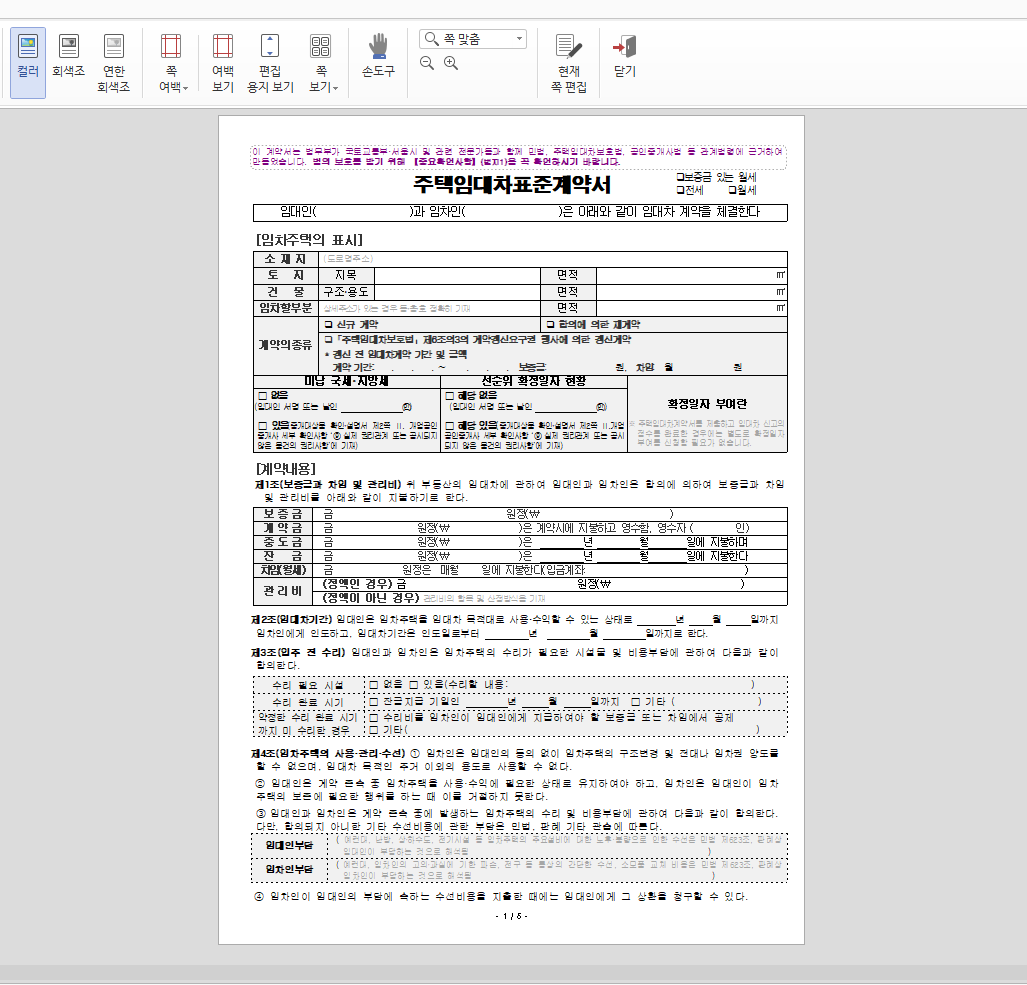
Task: Check the 수리비를 임차인이 임대인에게 지급 box
Action: [x=373, y=717]
